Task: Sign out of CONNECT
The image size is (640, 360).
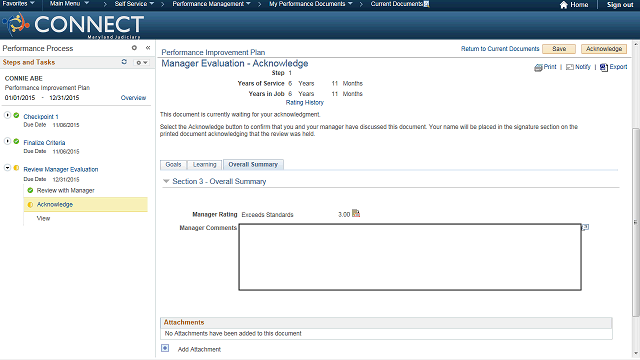Action: 620,4
